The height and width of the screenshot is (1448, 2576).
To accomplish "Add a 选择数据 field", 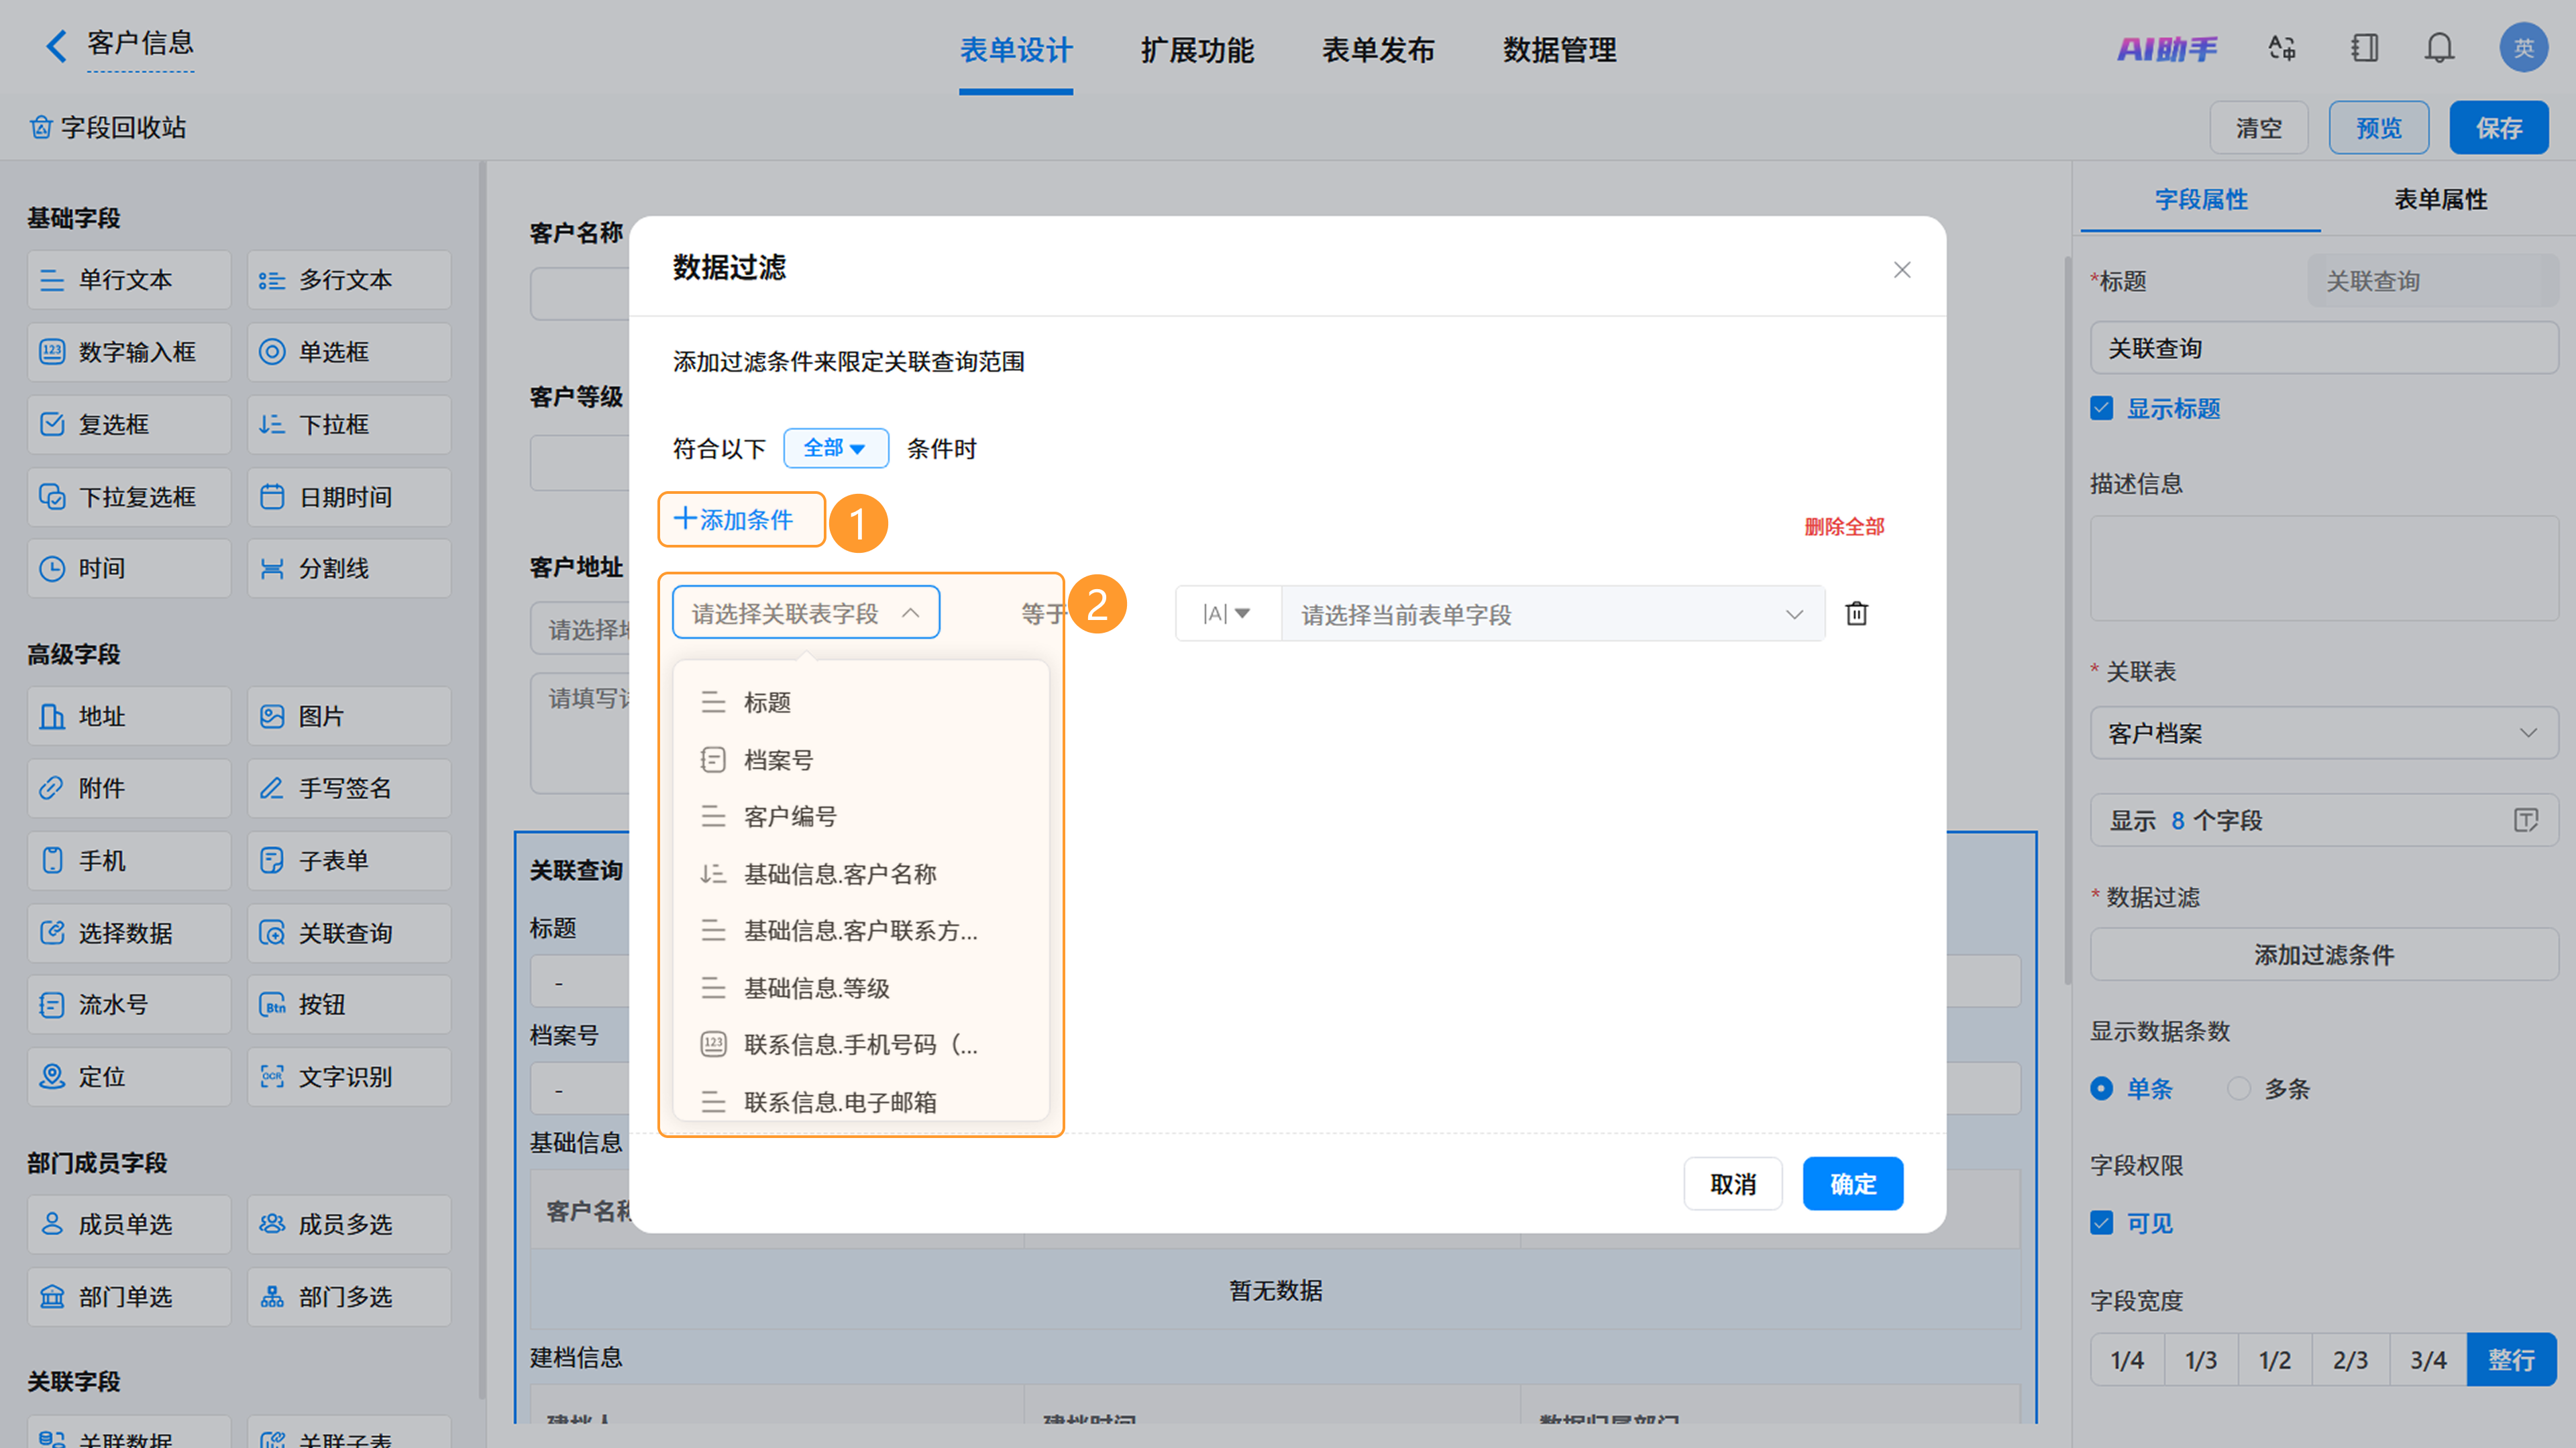I will pos(129,933).
